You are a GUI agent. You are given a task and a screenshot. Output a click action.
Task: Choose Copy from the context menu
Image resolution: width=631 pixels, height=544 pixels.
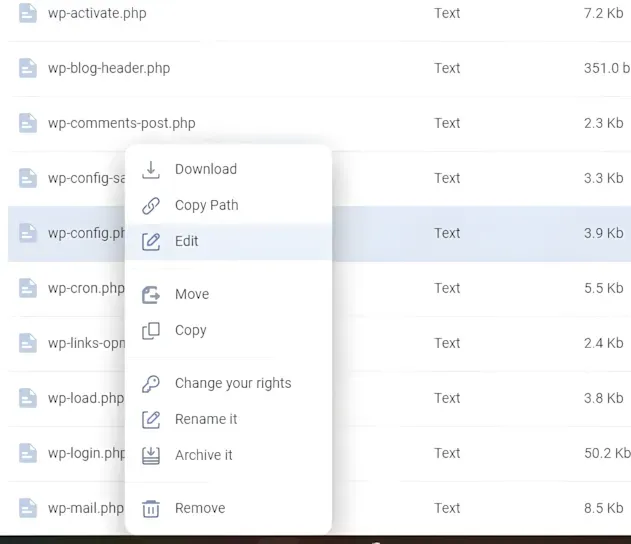(228, 330)
